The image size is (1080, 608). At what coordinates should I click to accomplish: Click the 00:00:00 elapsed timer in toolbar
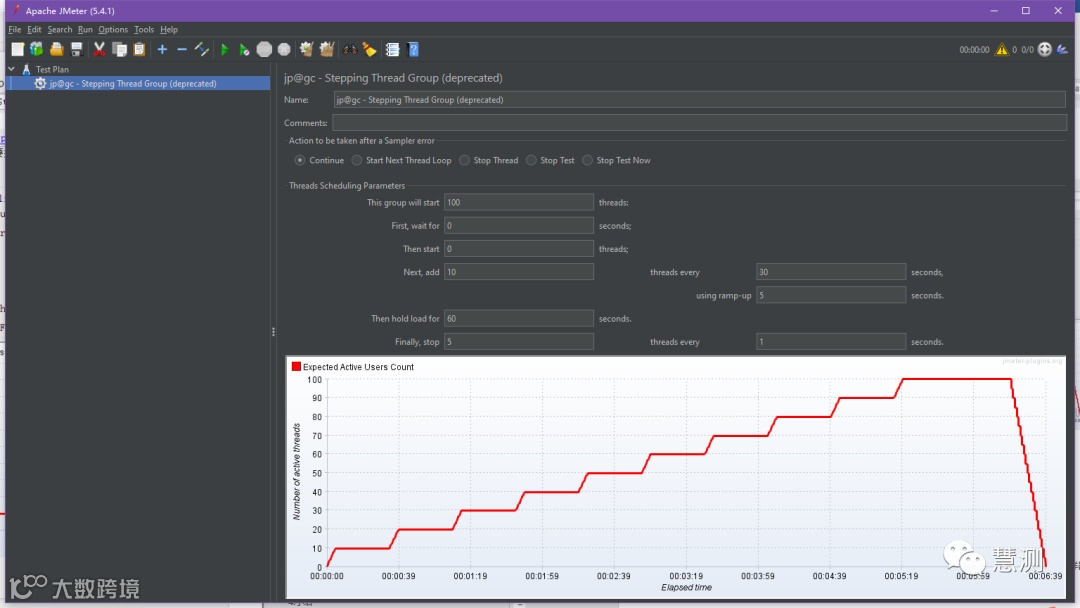pos(974,50)
